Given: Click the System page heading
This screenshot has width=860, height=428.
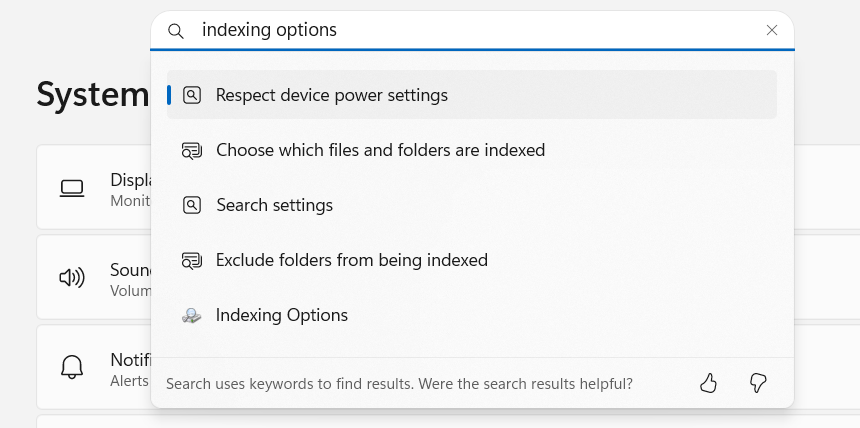Looking at the screenshot, I should (93, 94).
